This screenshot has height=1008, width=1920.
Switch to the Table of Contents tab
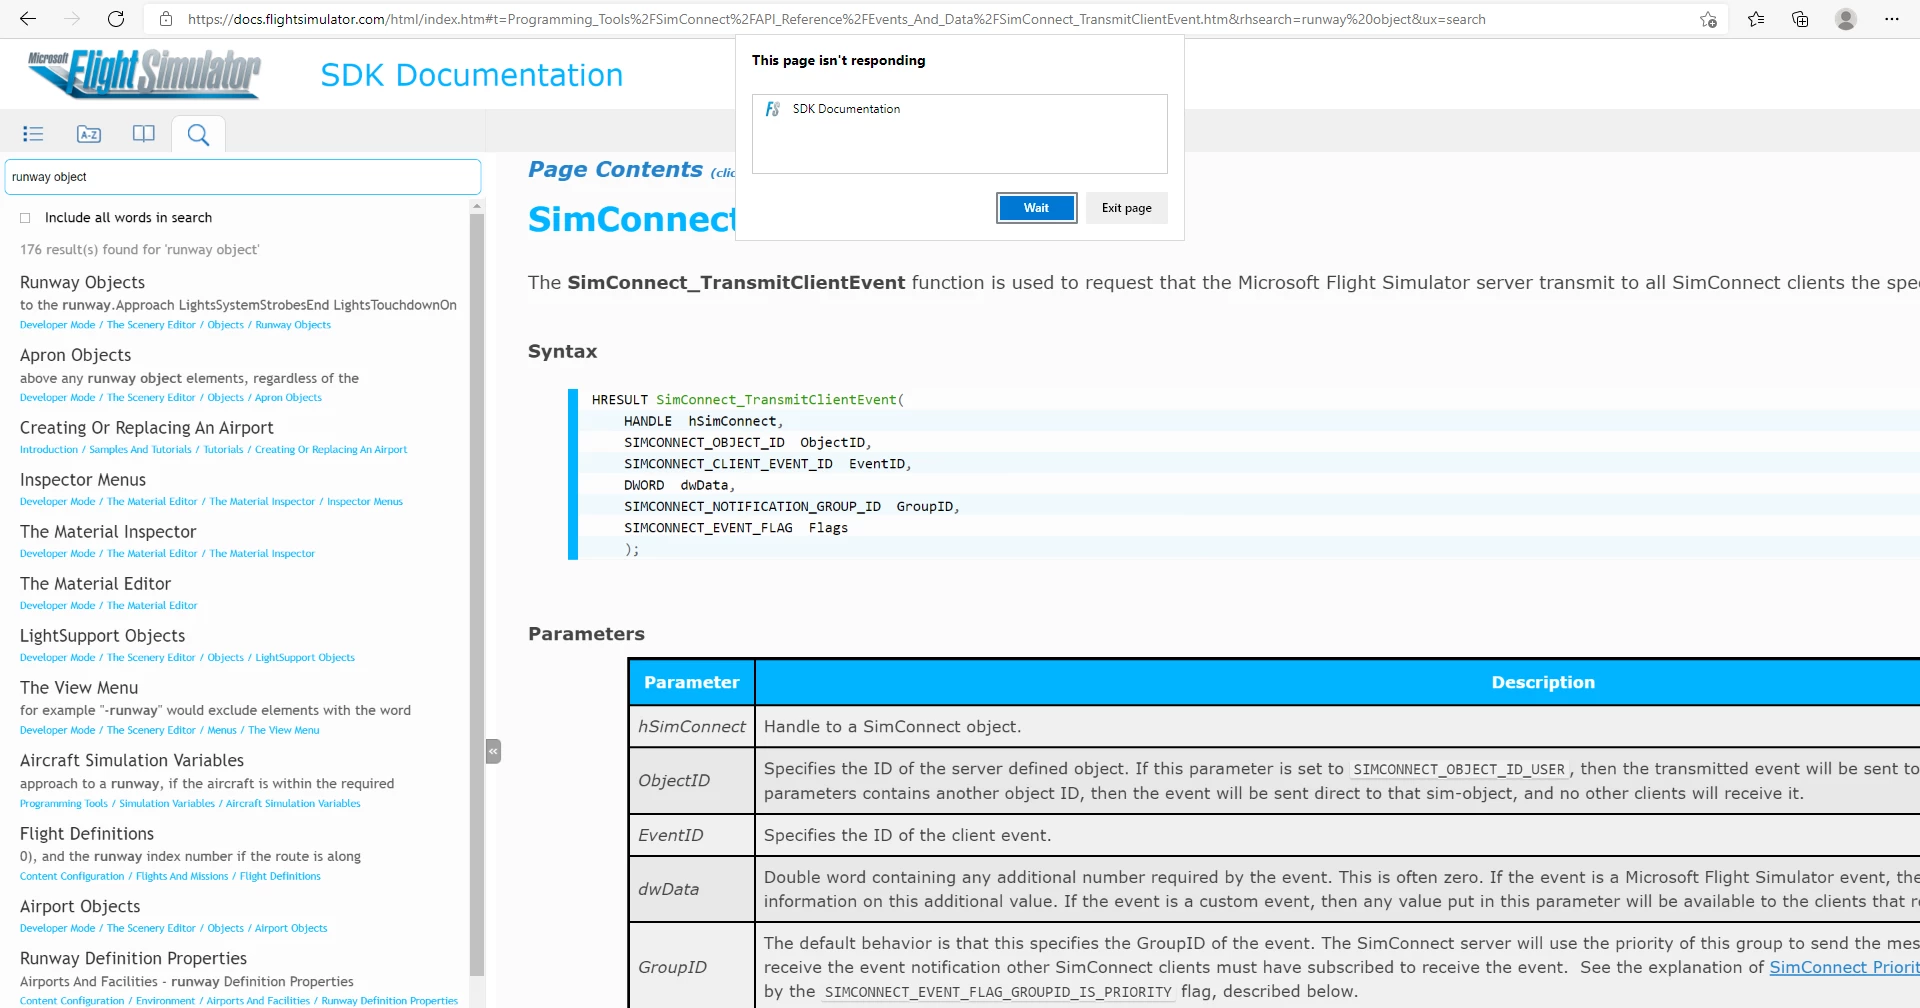pos(33,134)
